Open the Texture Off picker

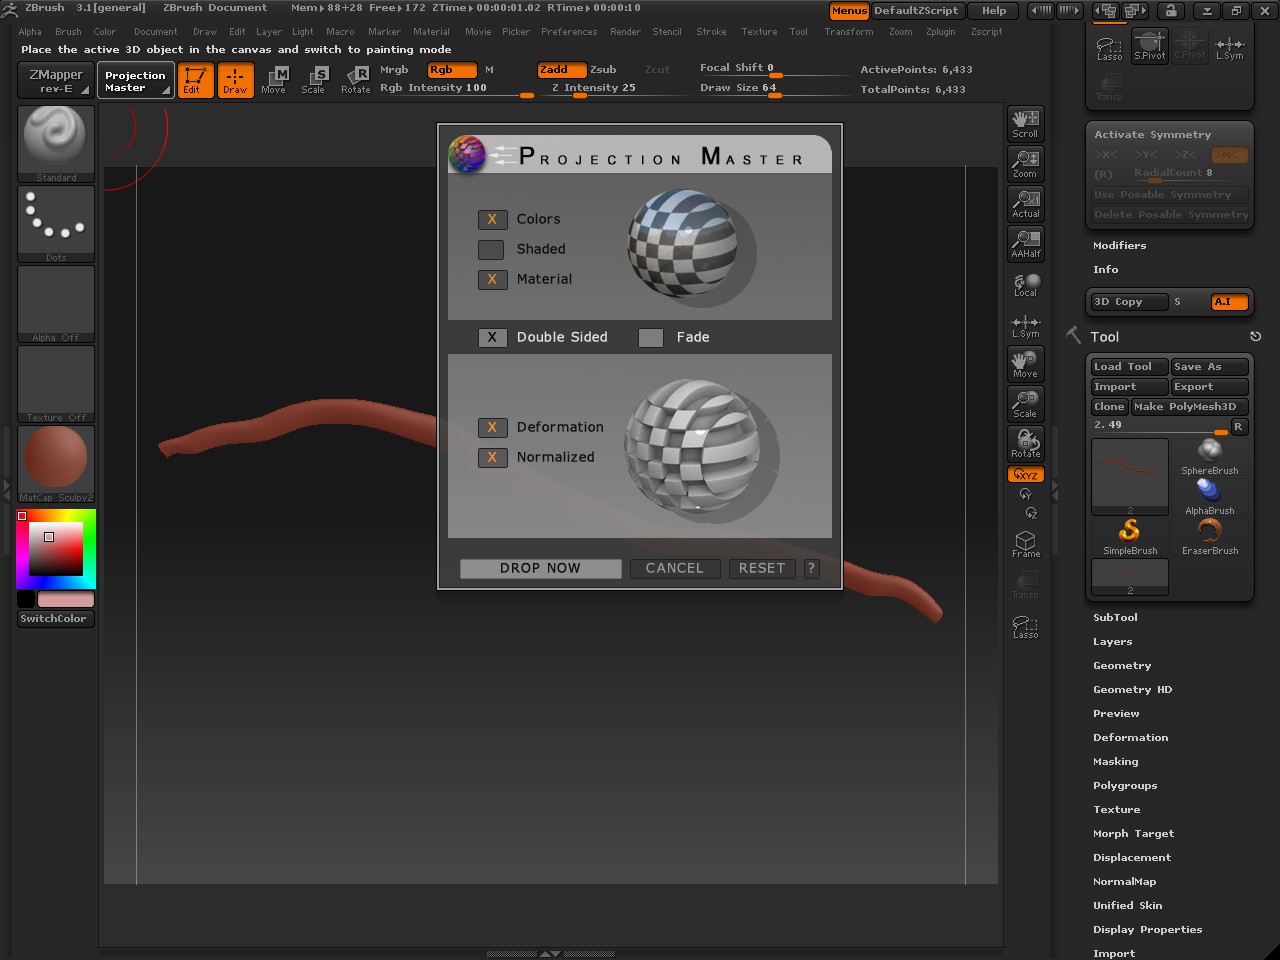[56, 384]
